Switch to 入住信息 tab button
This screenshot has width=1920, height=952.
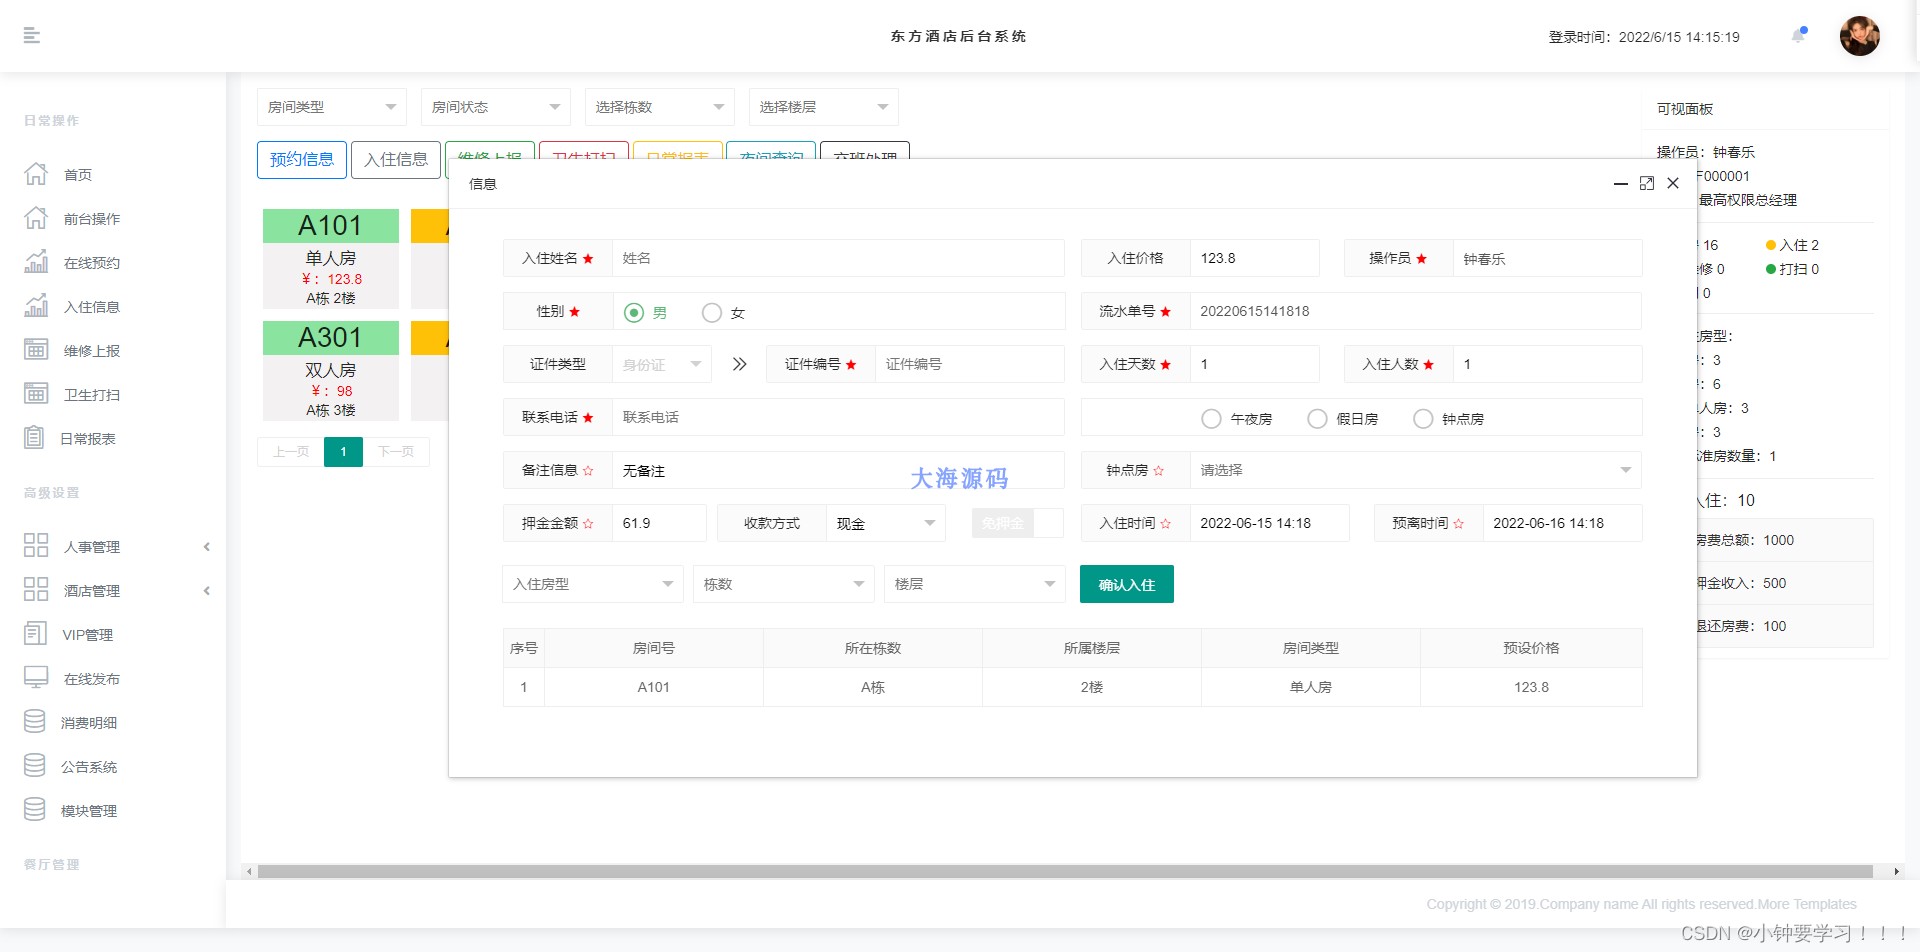396,160
